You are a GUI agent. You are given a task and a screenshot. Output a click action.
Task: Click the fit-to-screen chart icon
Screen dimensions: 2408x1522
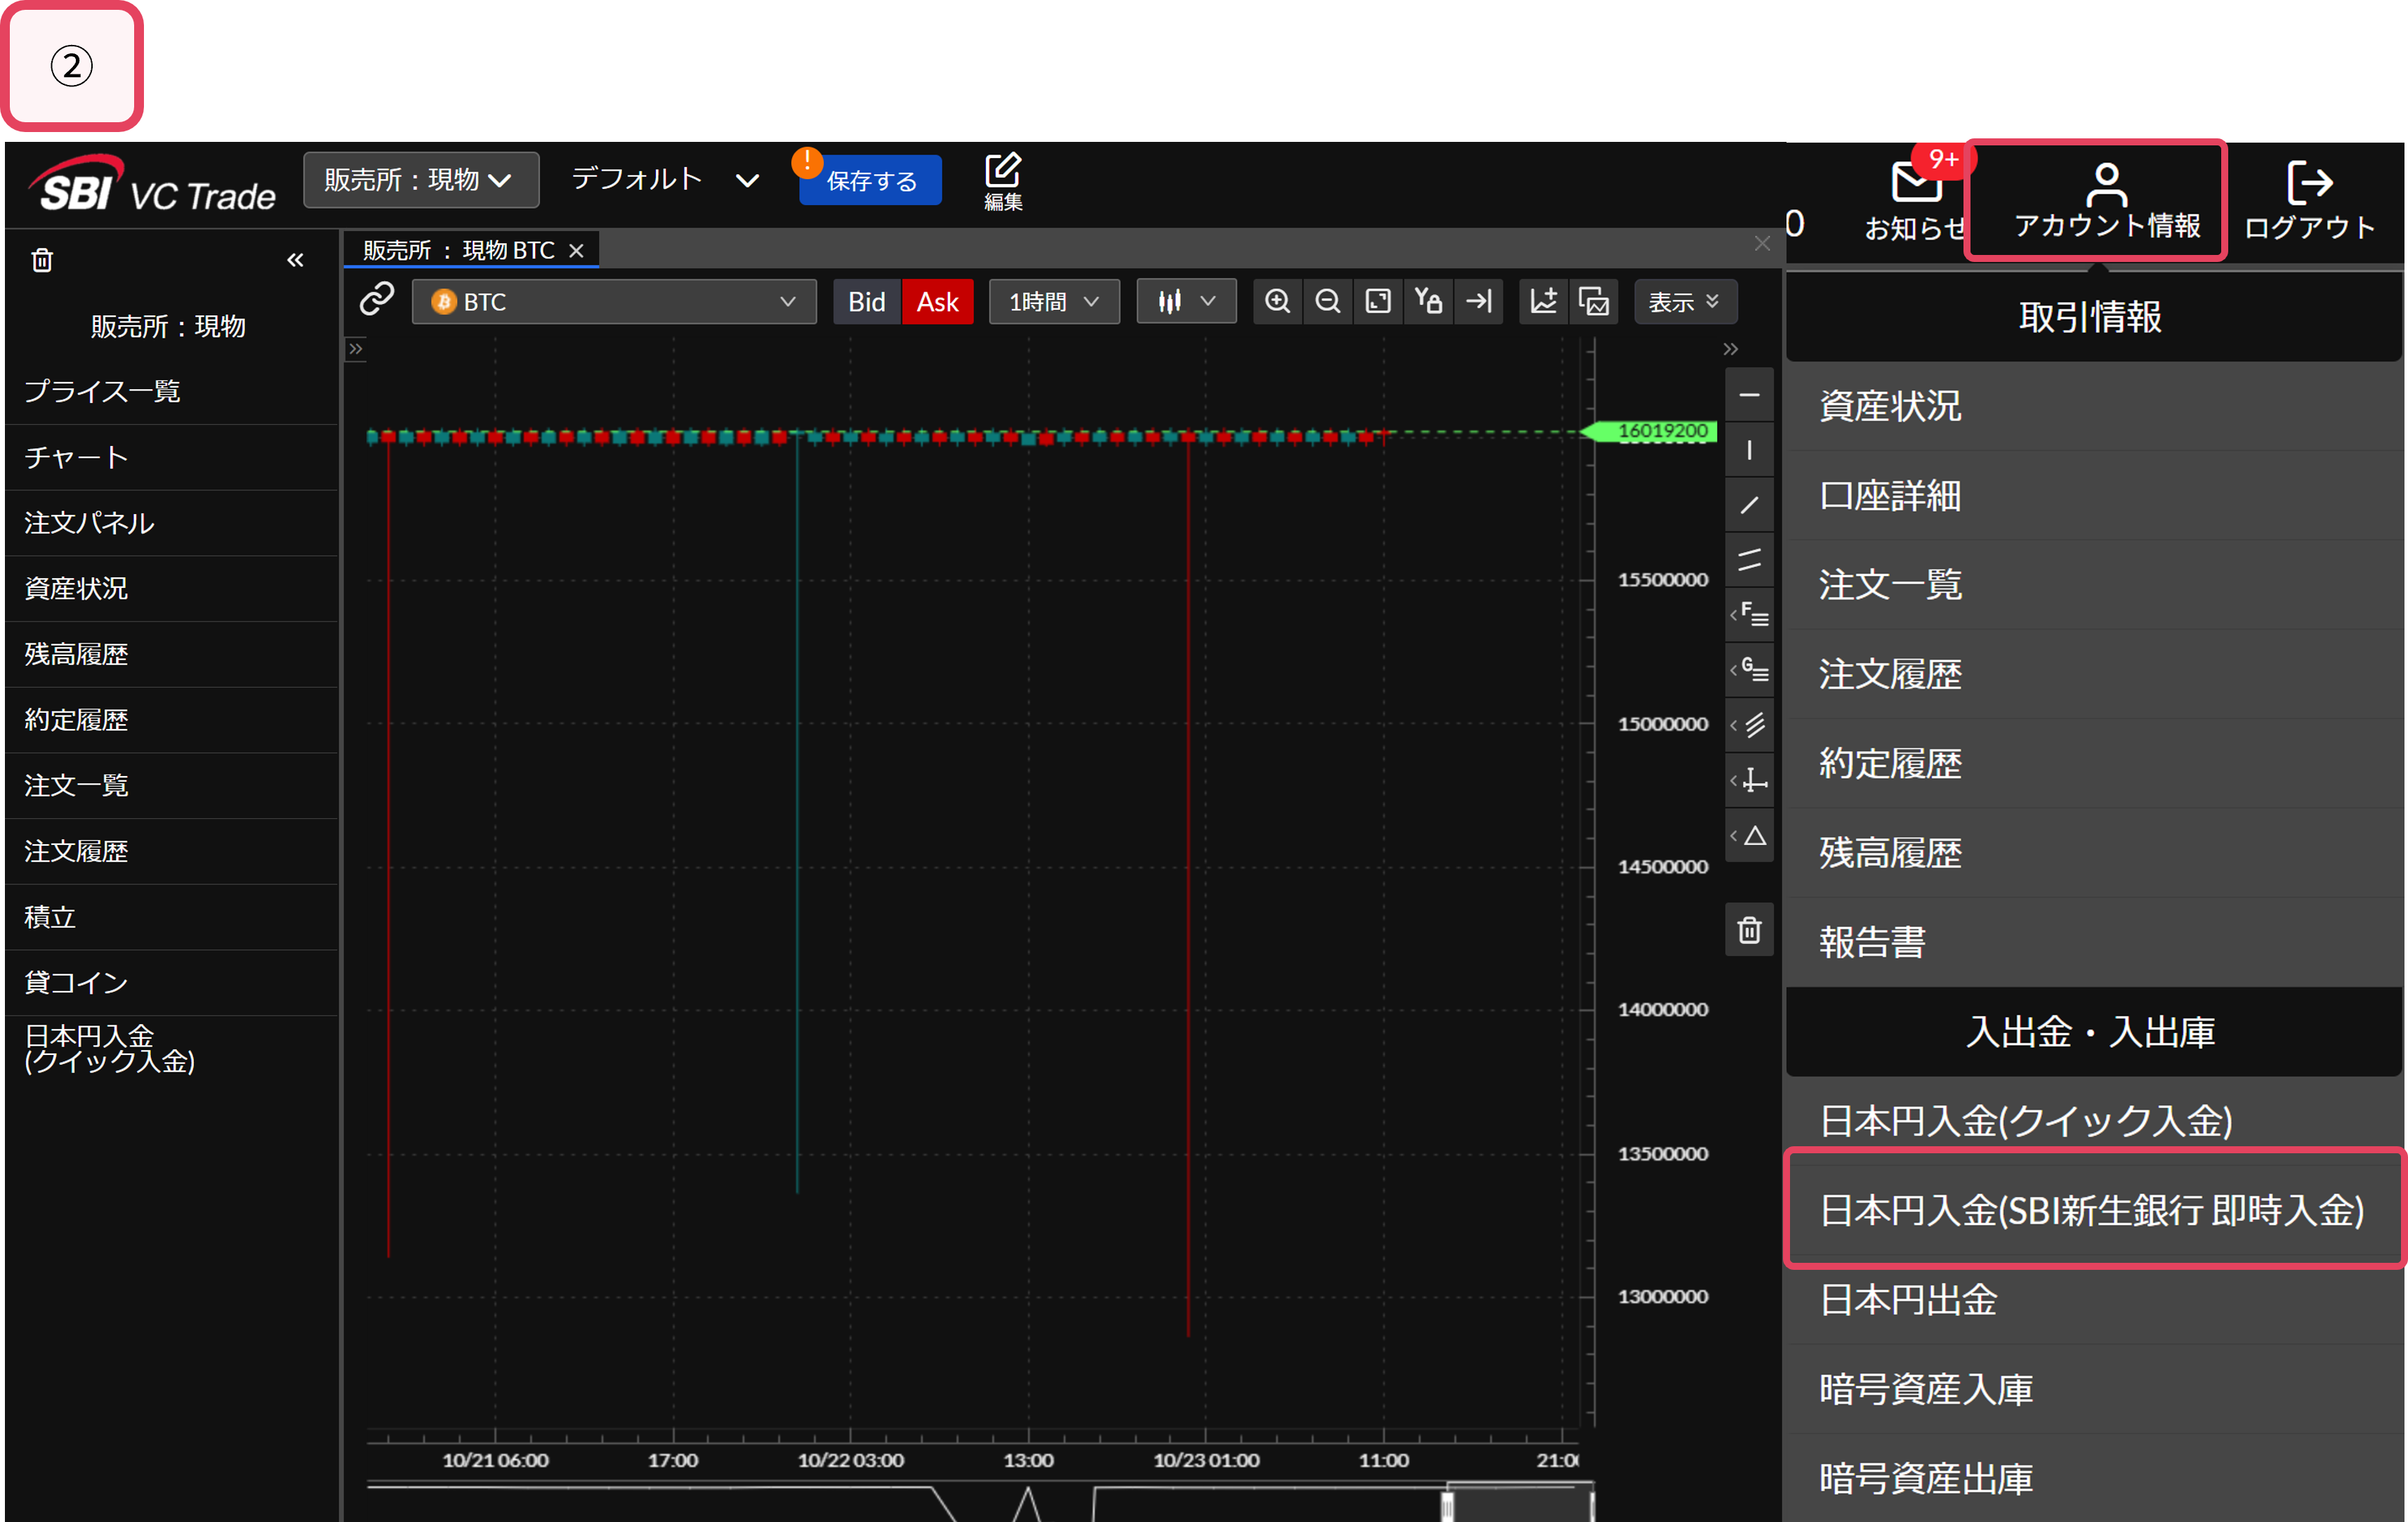[x=1378, y=301]
